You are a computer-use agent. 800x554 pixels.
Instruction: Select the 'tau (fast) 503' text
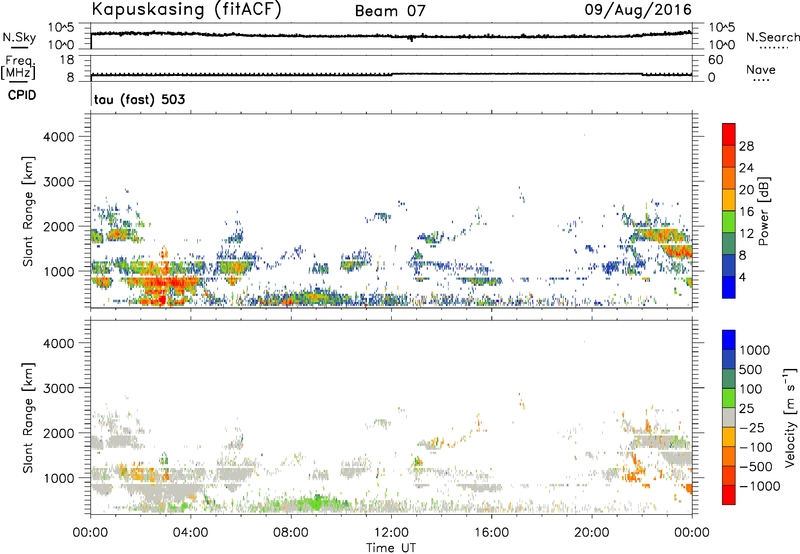[x=139, y=99]
